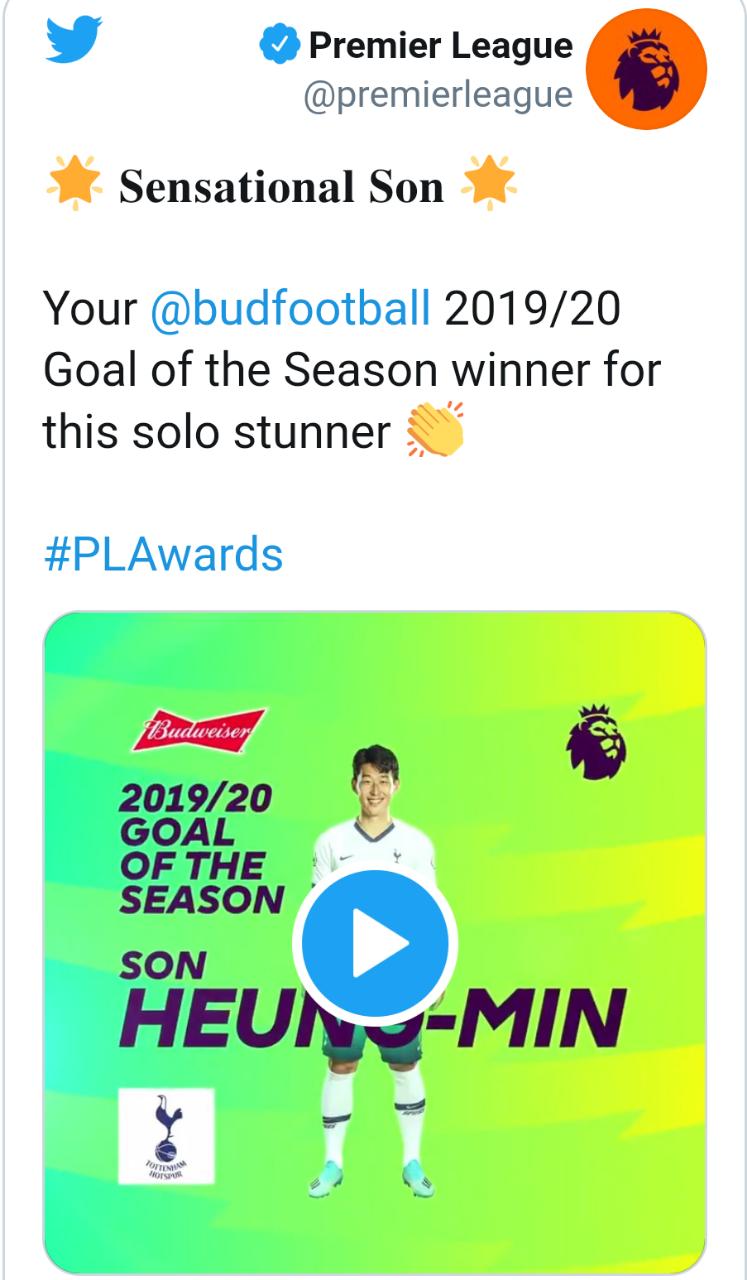
Task: Open the #PLAwards hashtag
Action: point(163,553)
